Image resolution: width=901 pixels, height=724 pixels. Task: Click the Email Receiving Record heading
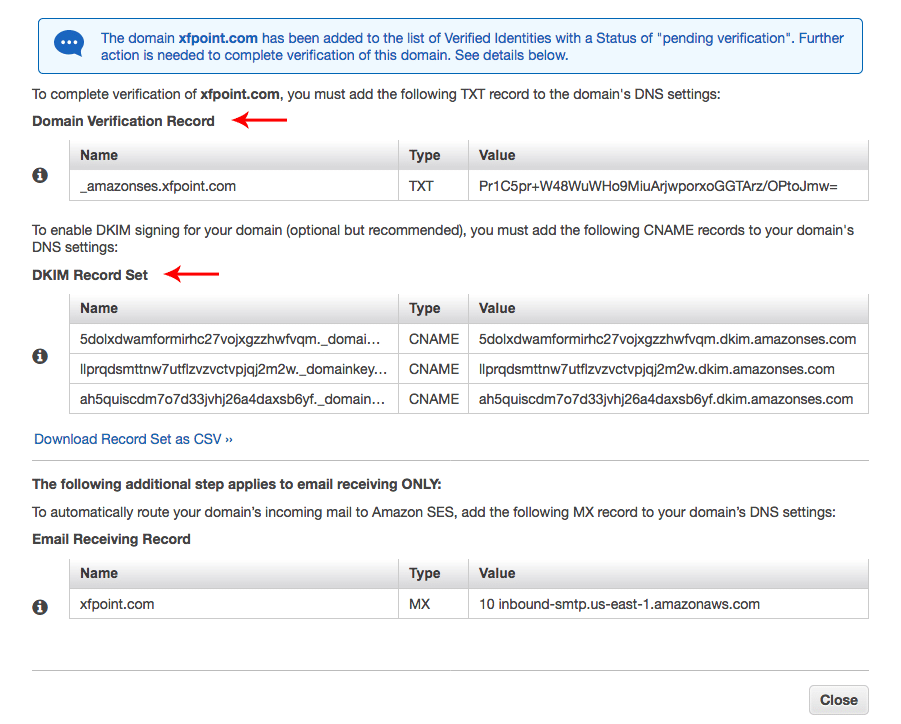(111, 539)
